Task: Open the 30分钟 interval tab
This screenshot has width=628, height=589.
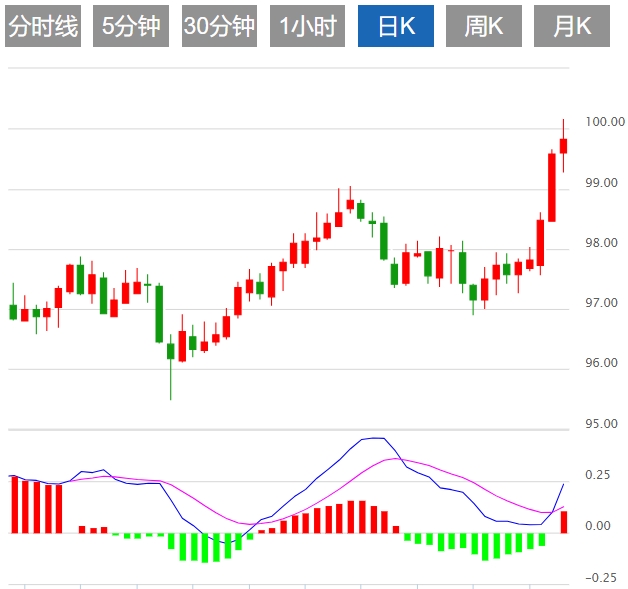Action: [219, 26]
